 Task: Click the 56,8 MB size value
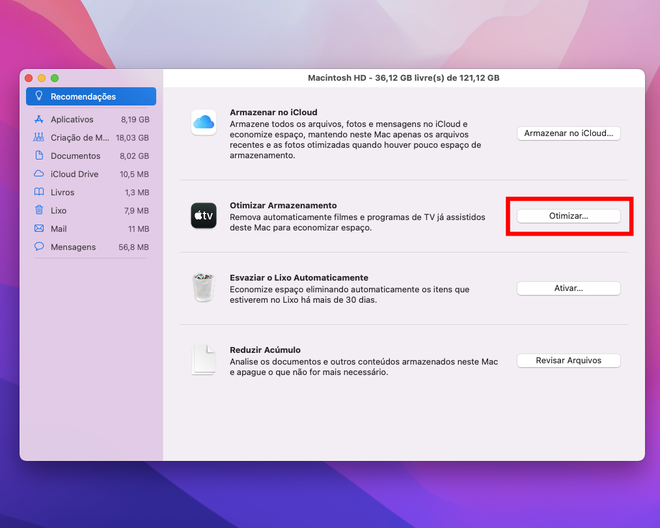pyautogui.click(x=134, y=247)
